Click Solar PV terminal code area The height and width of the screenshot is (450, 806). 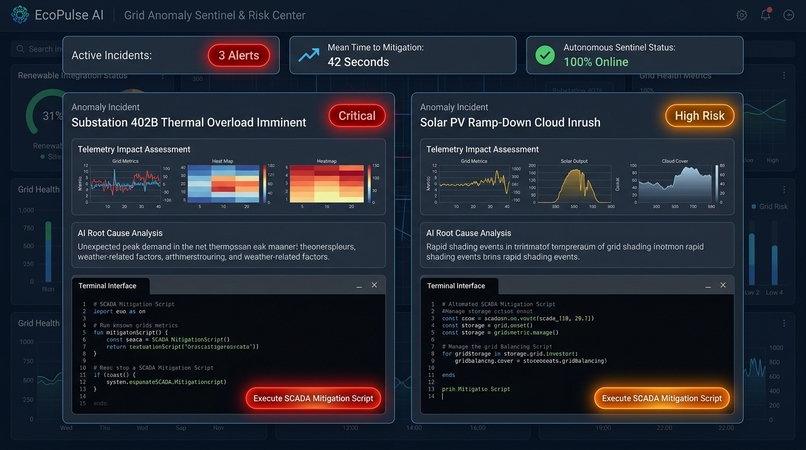(x=577, y=354)
